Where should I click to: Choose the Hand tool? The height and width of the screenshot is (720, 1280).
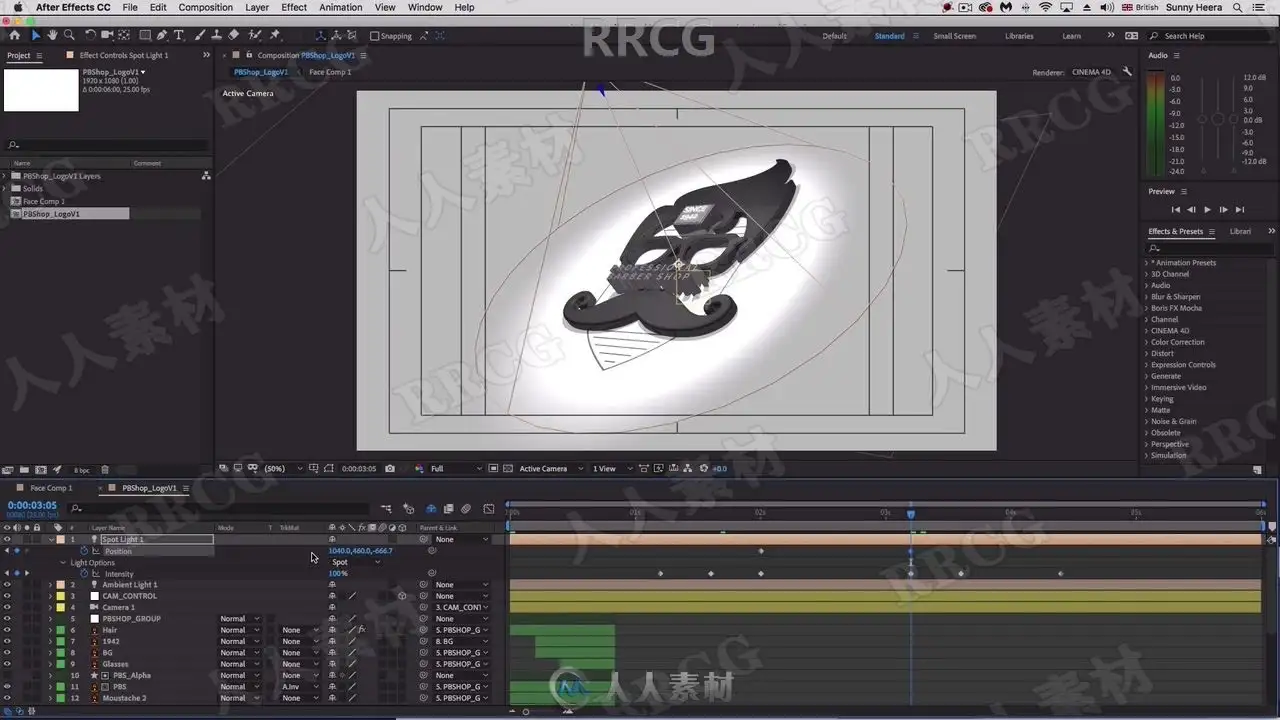pyautogui.click(x=53, y=36)
